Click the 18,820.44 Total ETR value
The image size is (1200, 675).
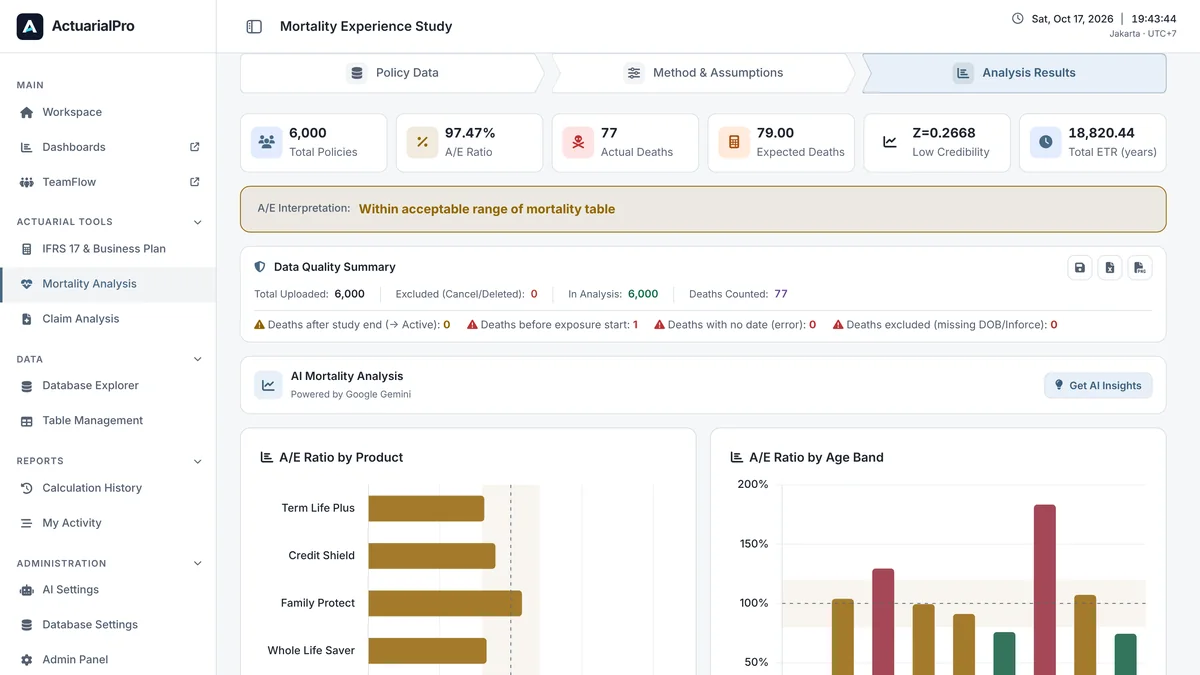click(1102, 133)
